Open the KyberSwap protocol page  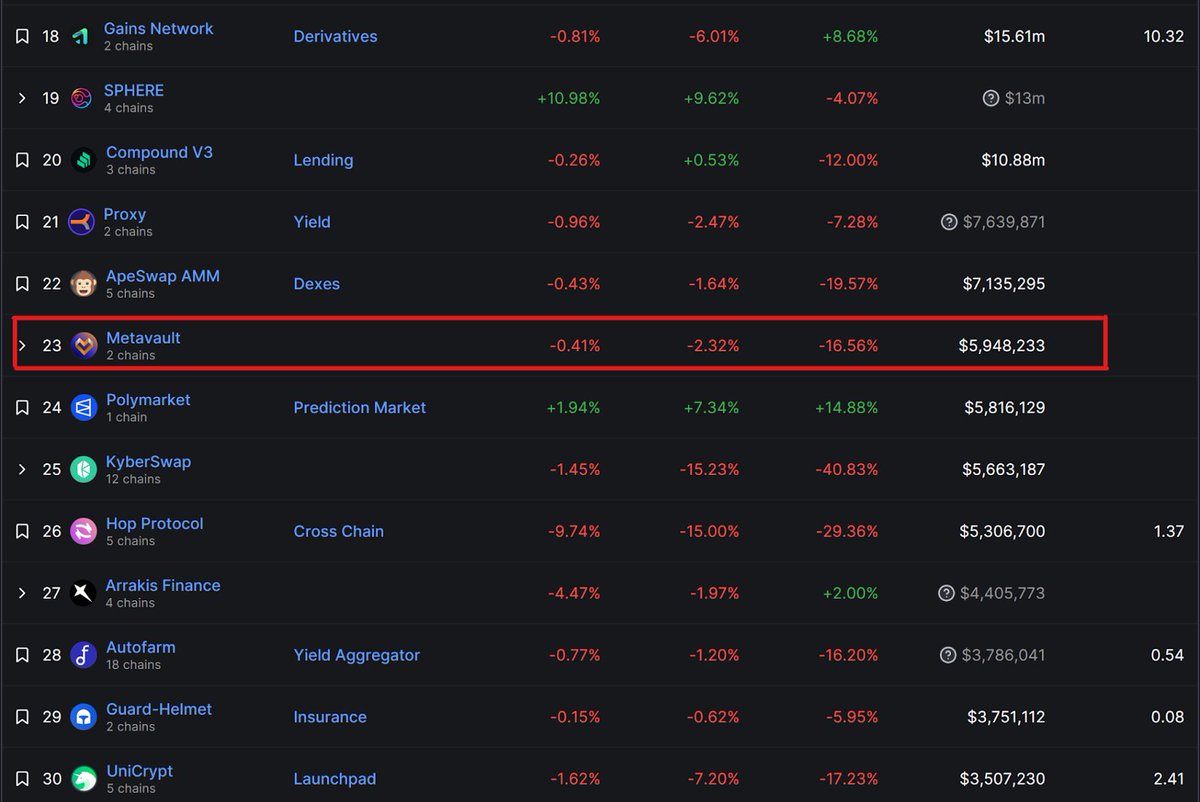pyautogui.click(x=148, y=462)
